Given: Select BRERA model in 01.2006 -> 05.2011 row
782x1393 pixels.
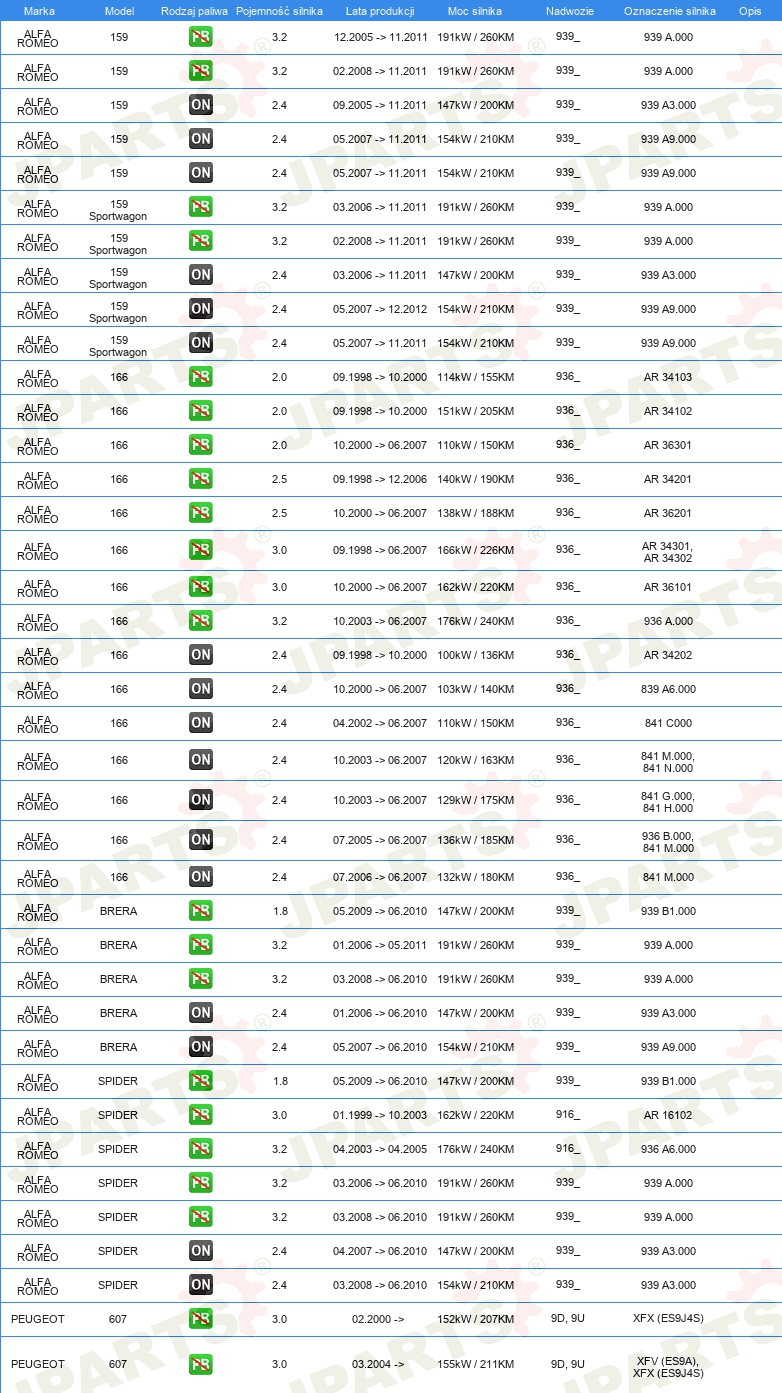Looking at the screenshot, I should pos(119,945).
